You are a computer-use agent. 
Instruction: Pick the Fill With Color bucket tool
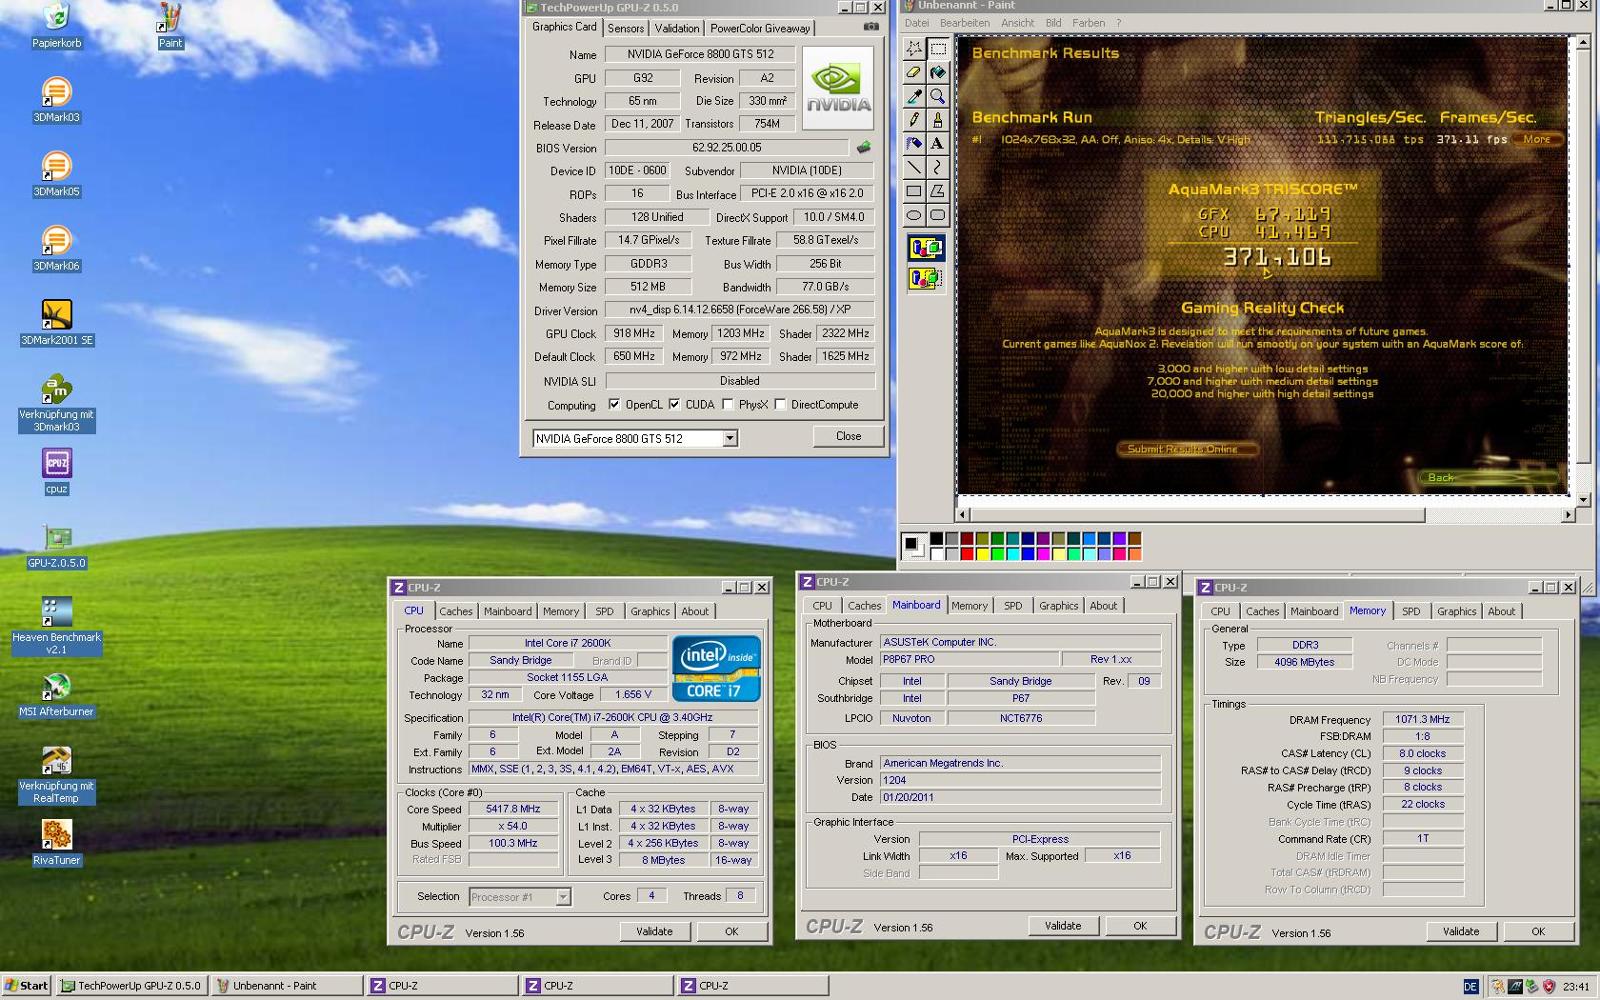point(938,72)
